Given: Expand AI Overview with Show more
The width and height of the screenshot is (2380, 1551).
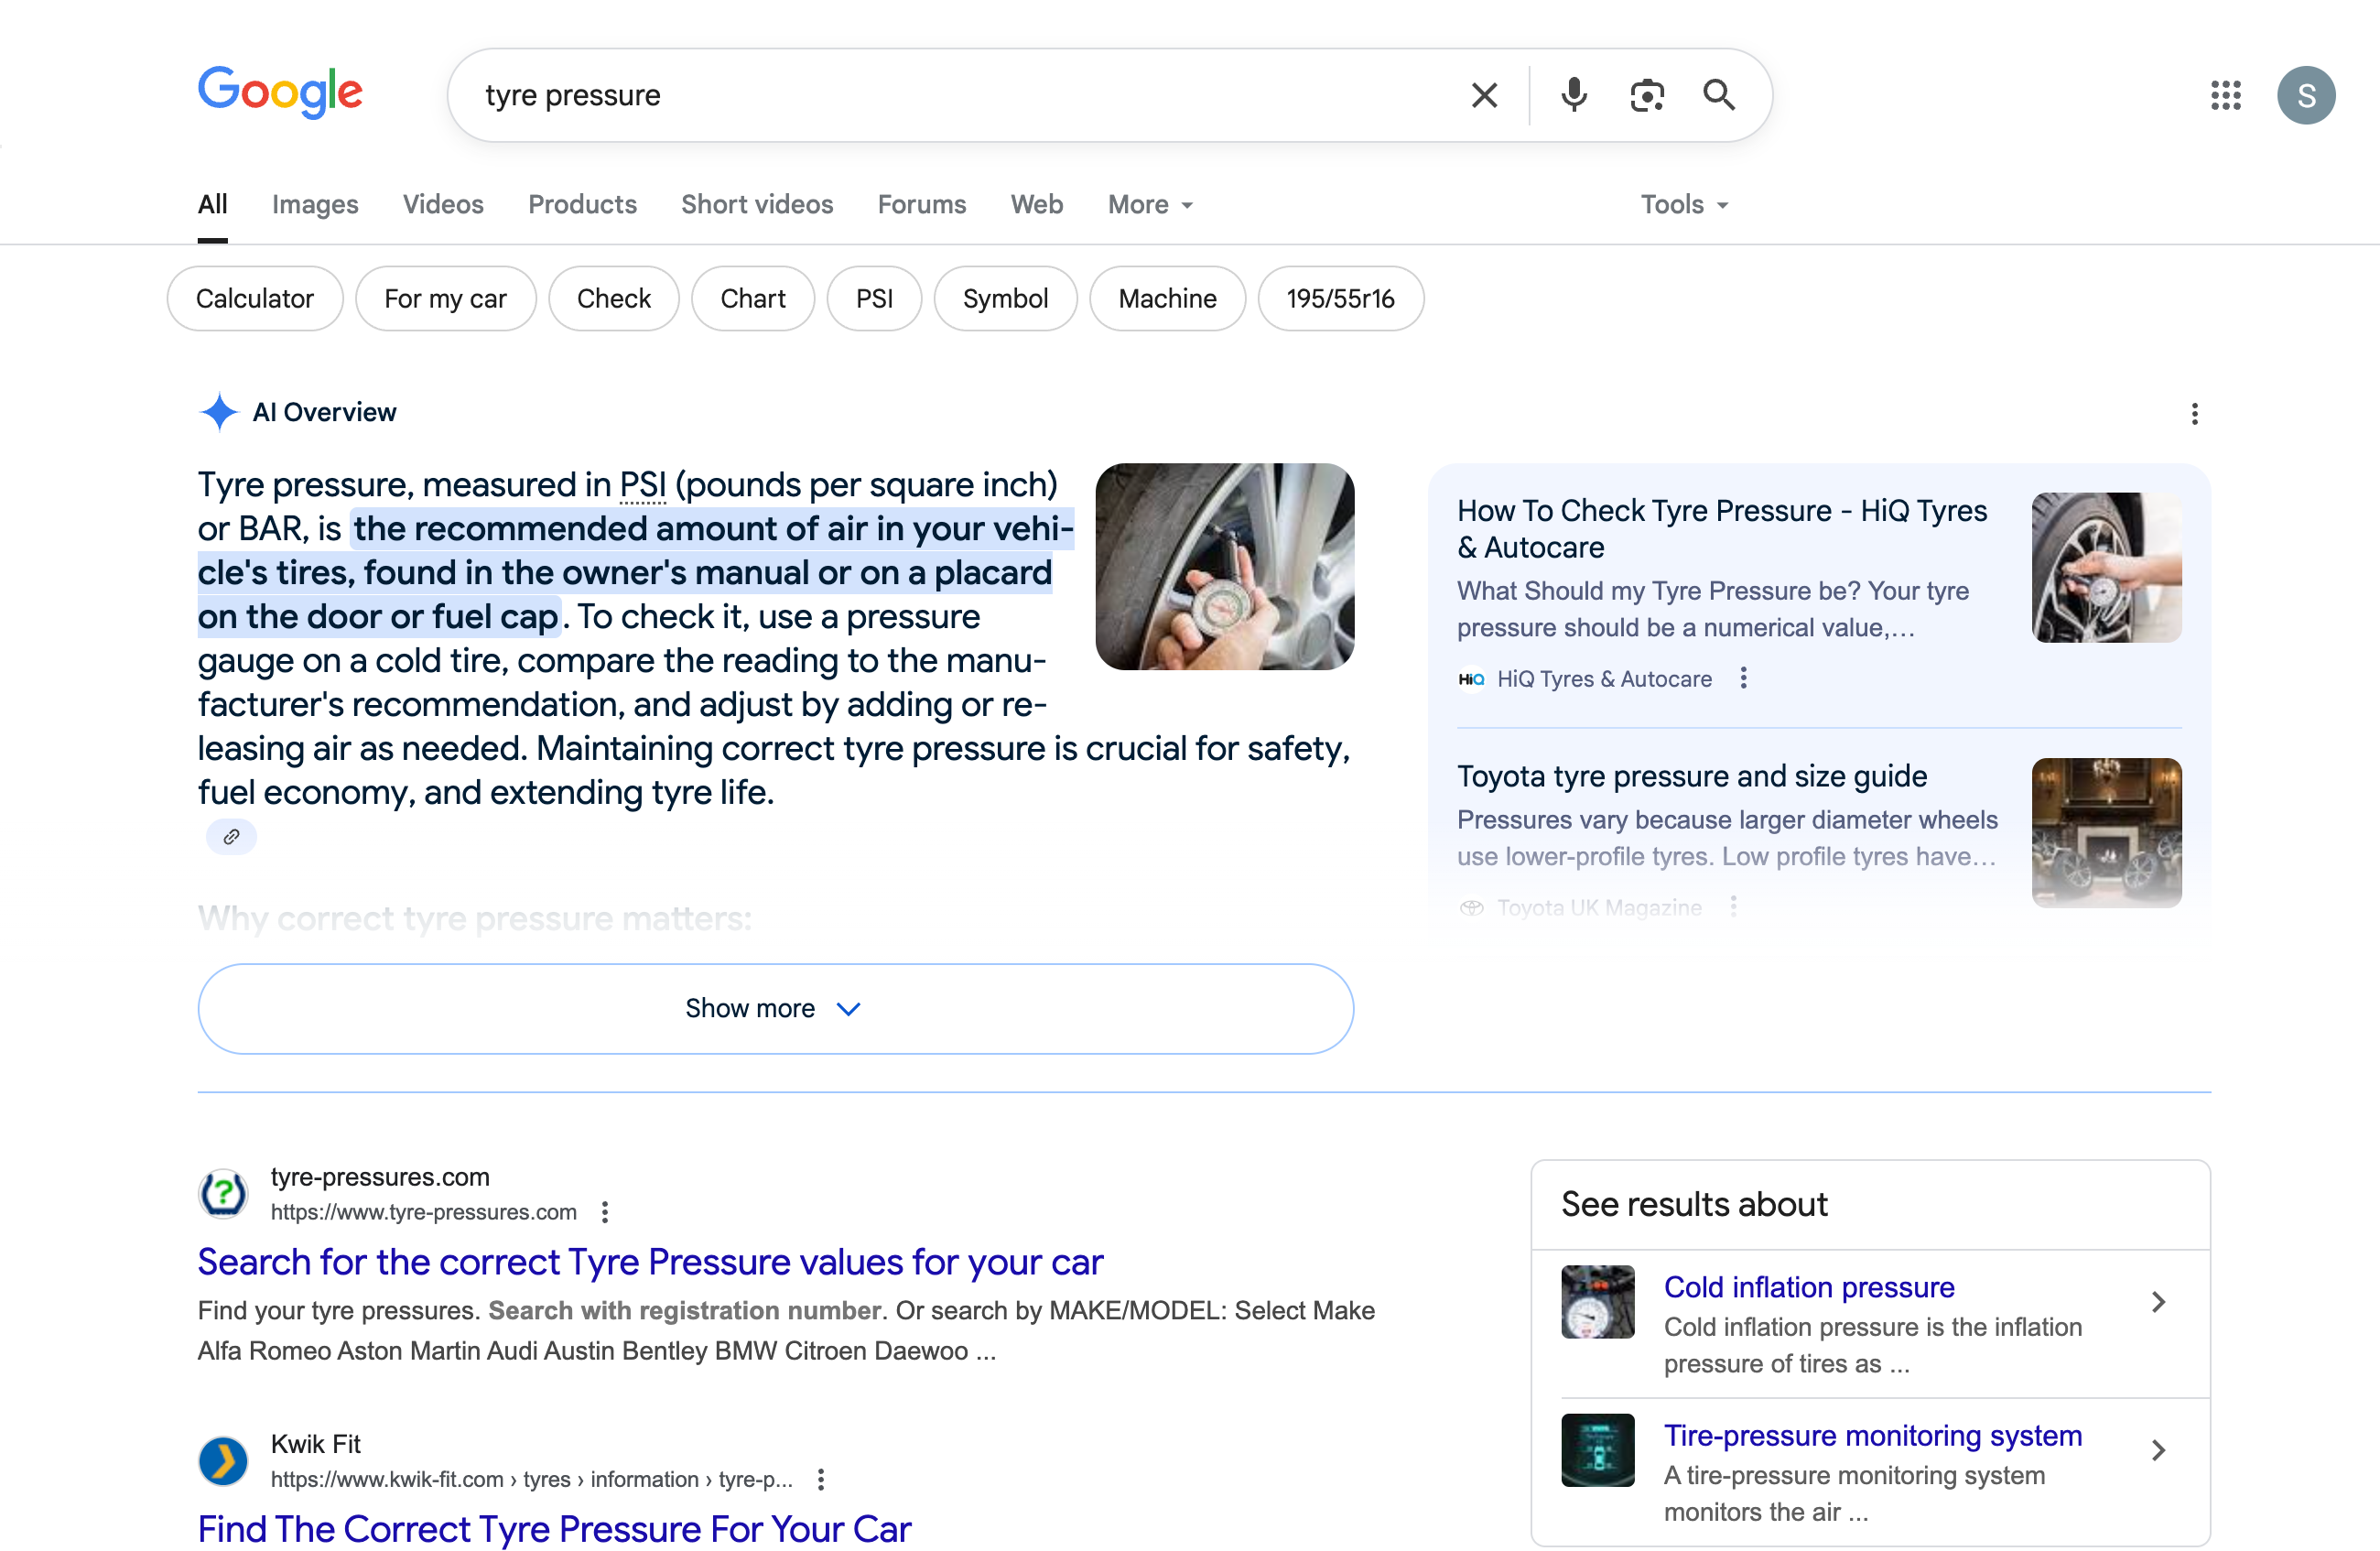Looking at the screenshot, I should pos(775,1008).
